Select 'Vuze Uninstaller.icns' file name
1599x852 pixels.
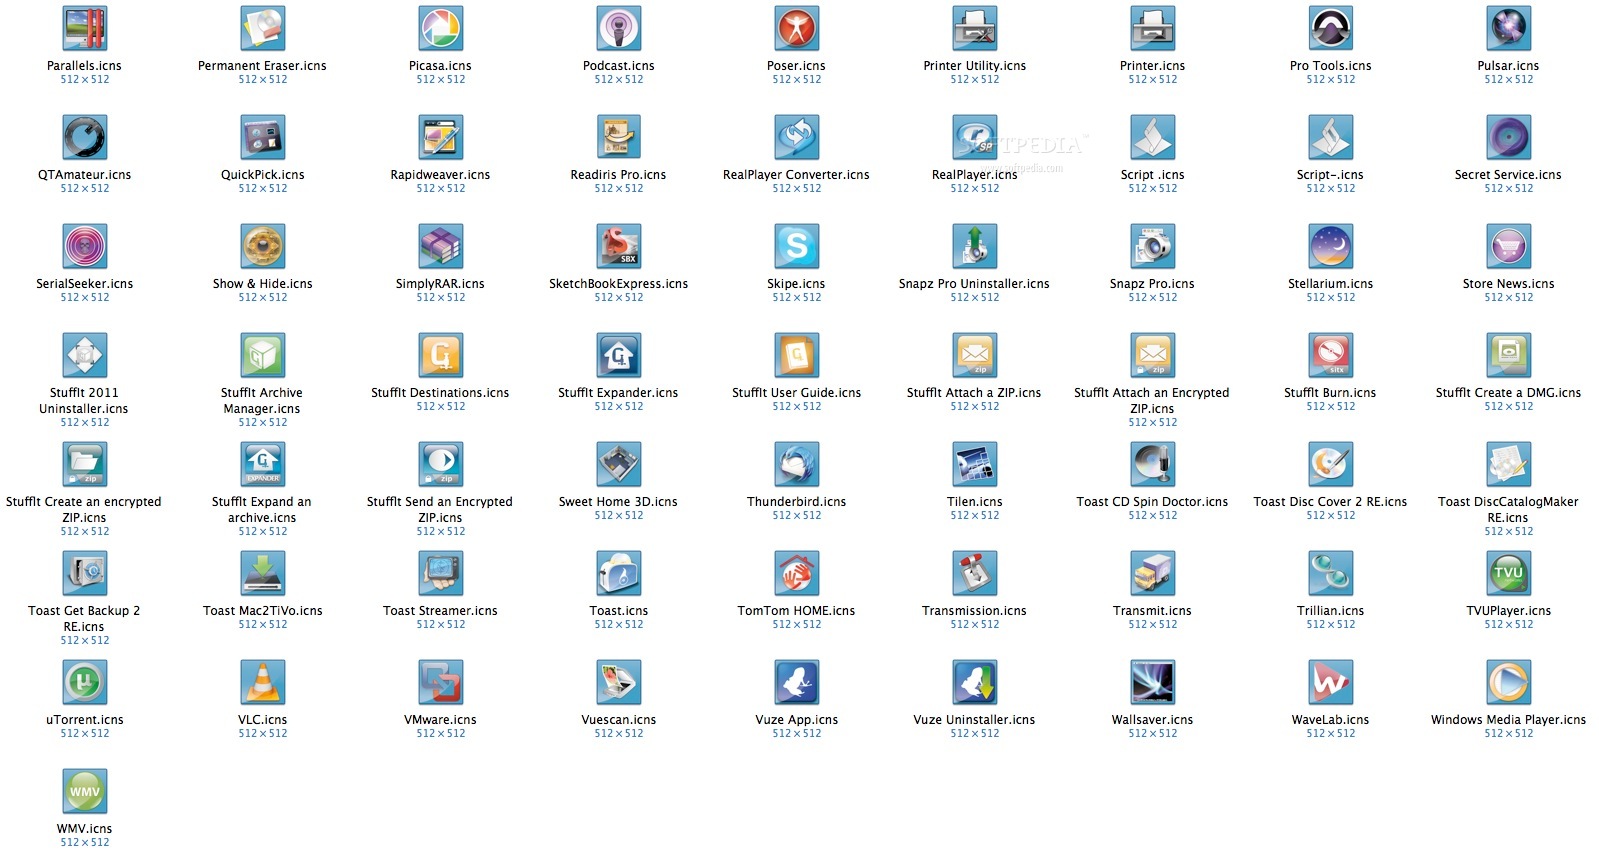(975, 720)
